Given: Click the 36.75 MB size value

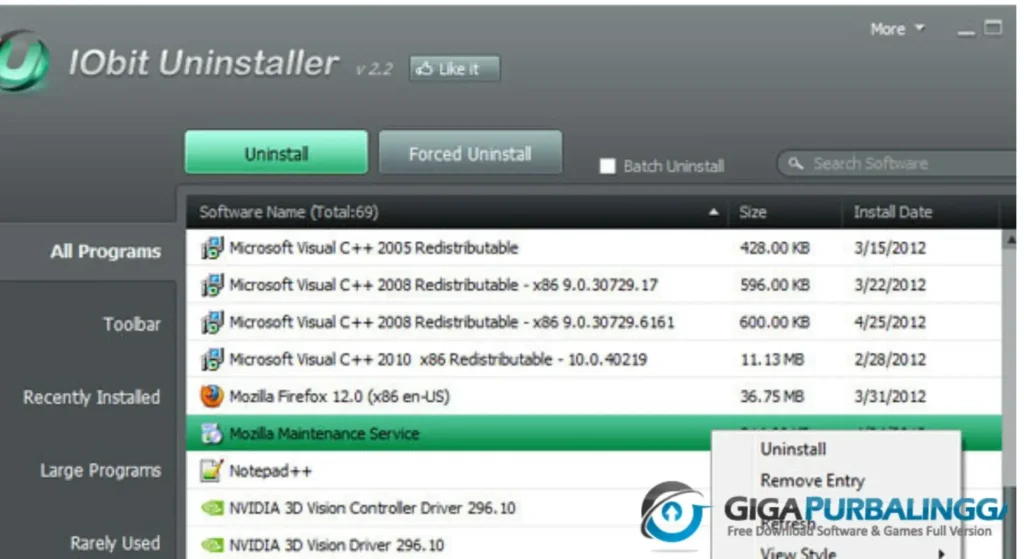Looking at the screenshot, I should click(772, 396).
